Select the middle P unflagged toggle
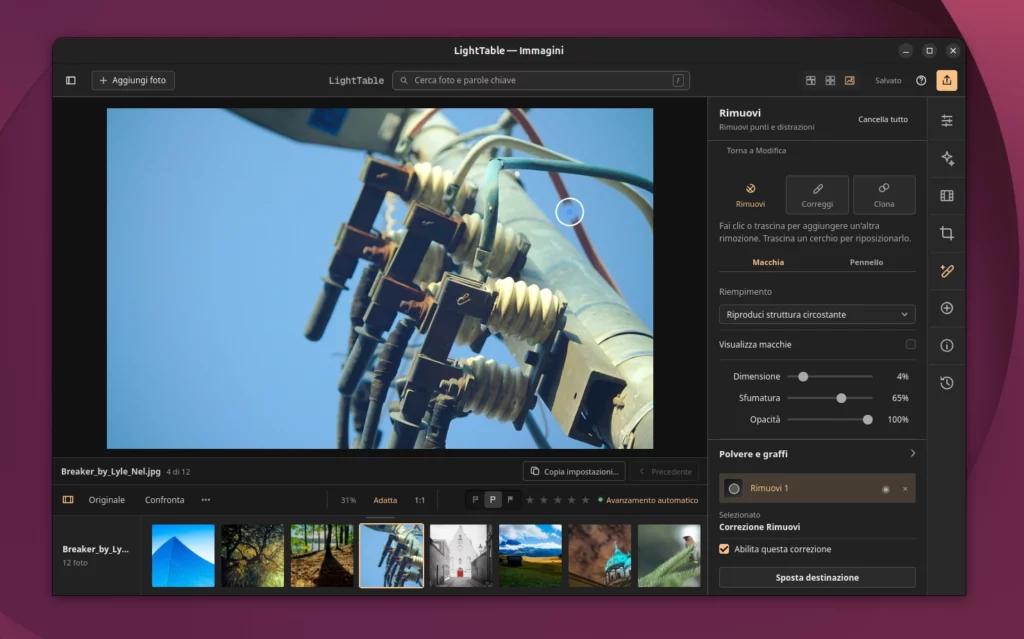Image resolution: width=1024 pixels, height=639 pixels. coord(492,500)
